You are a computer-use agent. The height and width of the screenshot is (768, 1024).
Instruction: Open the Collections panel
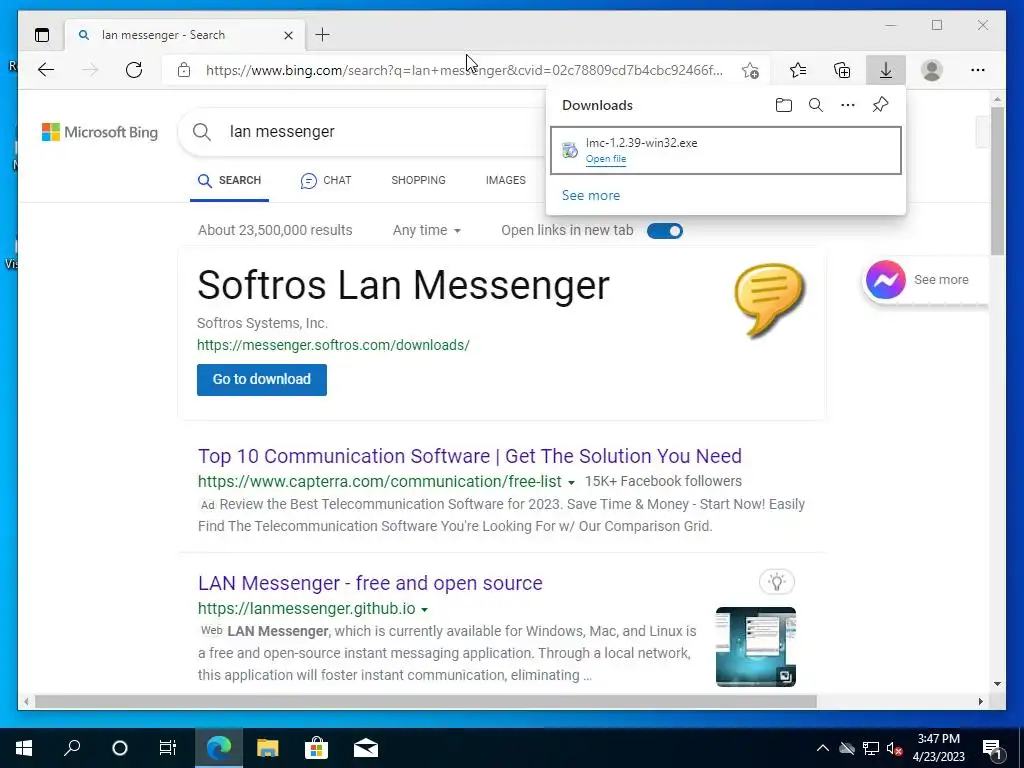pyautogui.click(x=842, y=70)
